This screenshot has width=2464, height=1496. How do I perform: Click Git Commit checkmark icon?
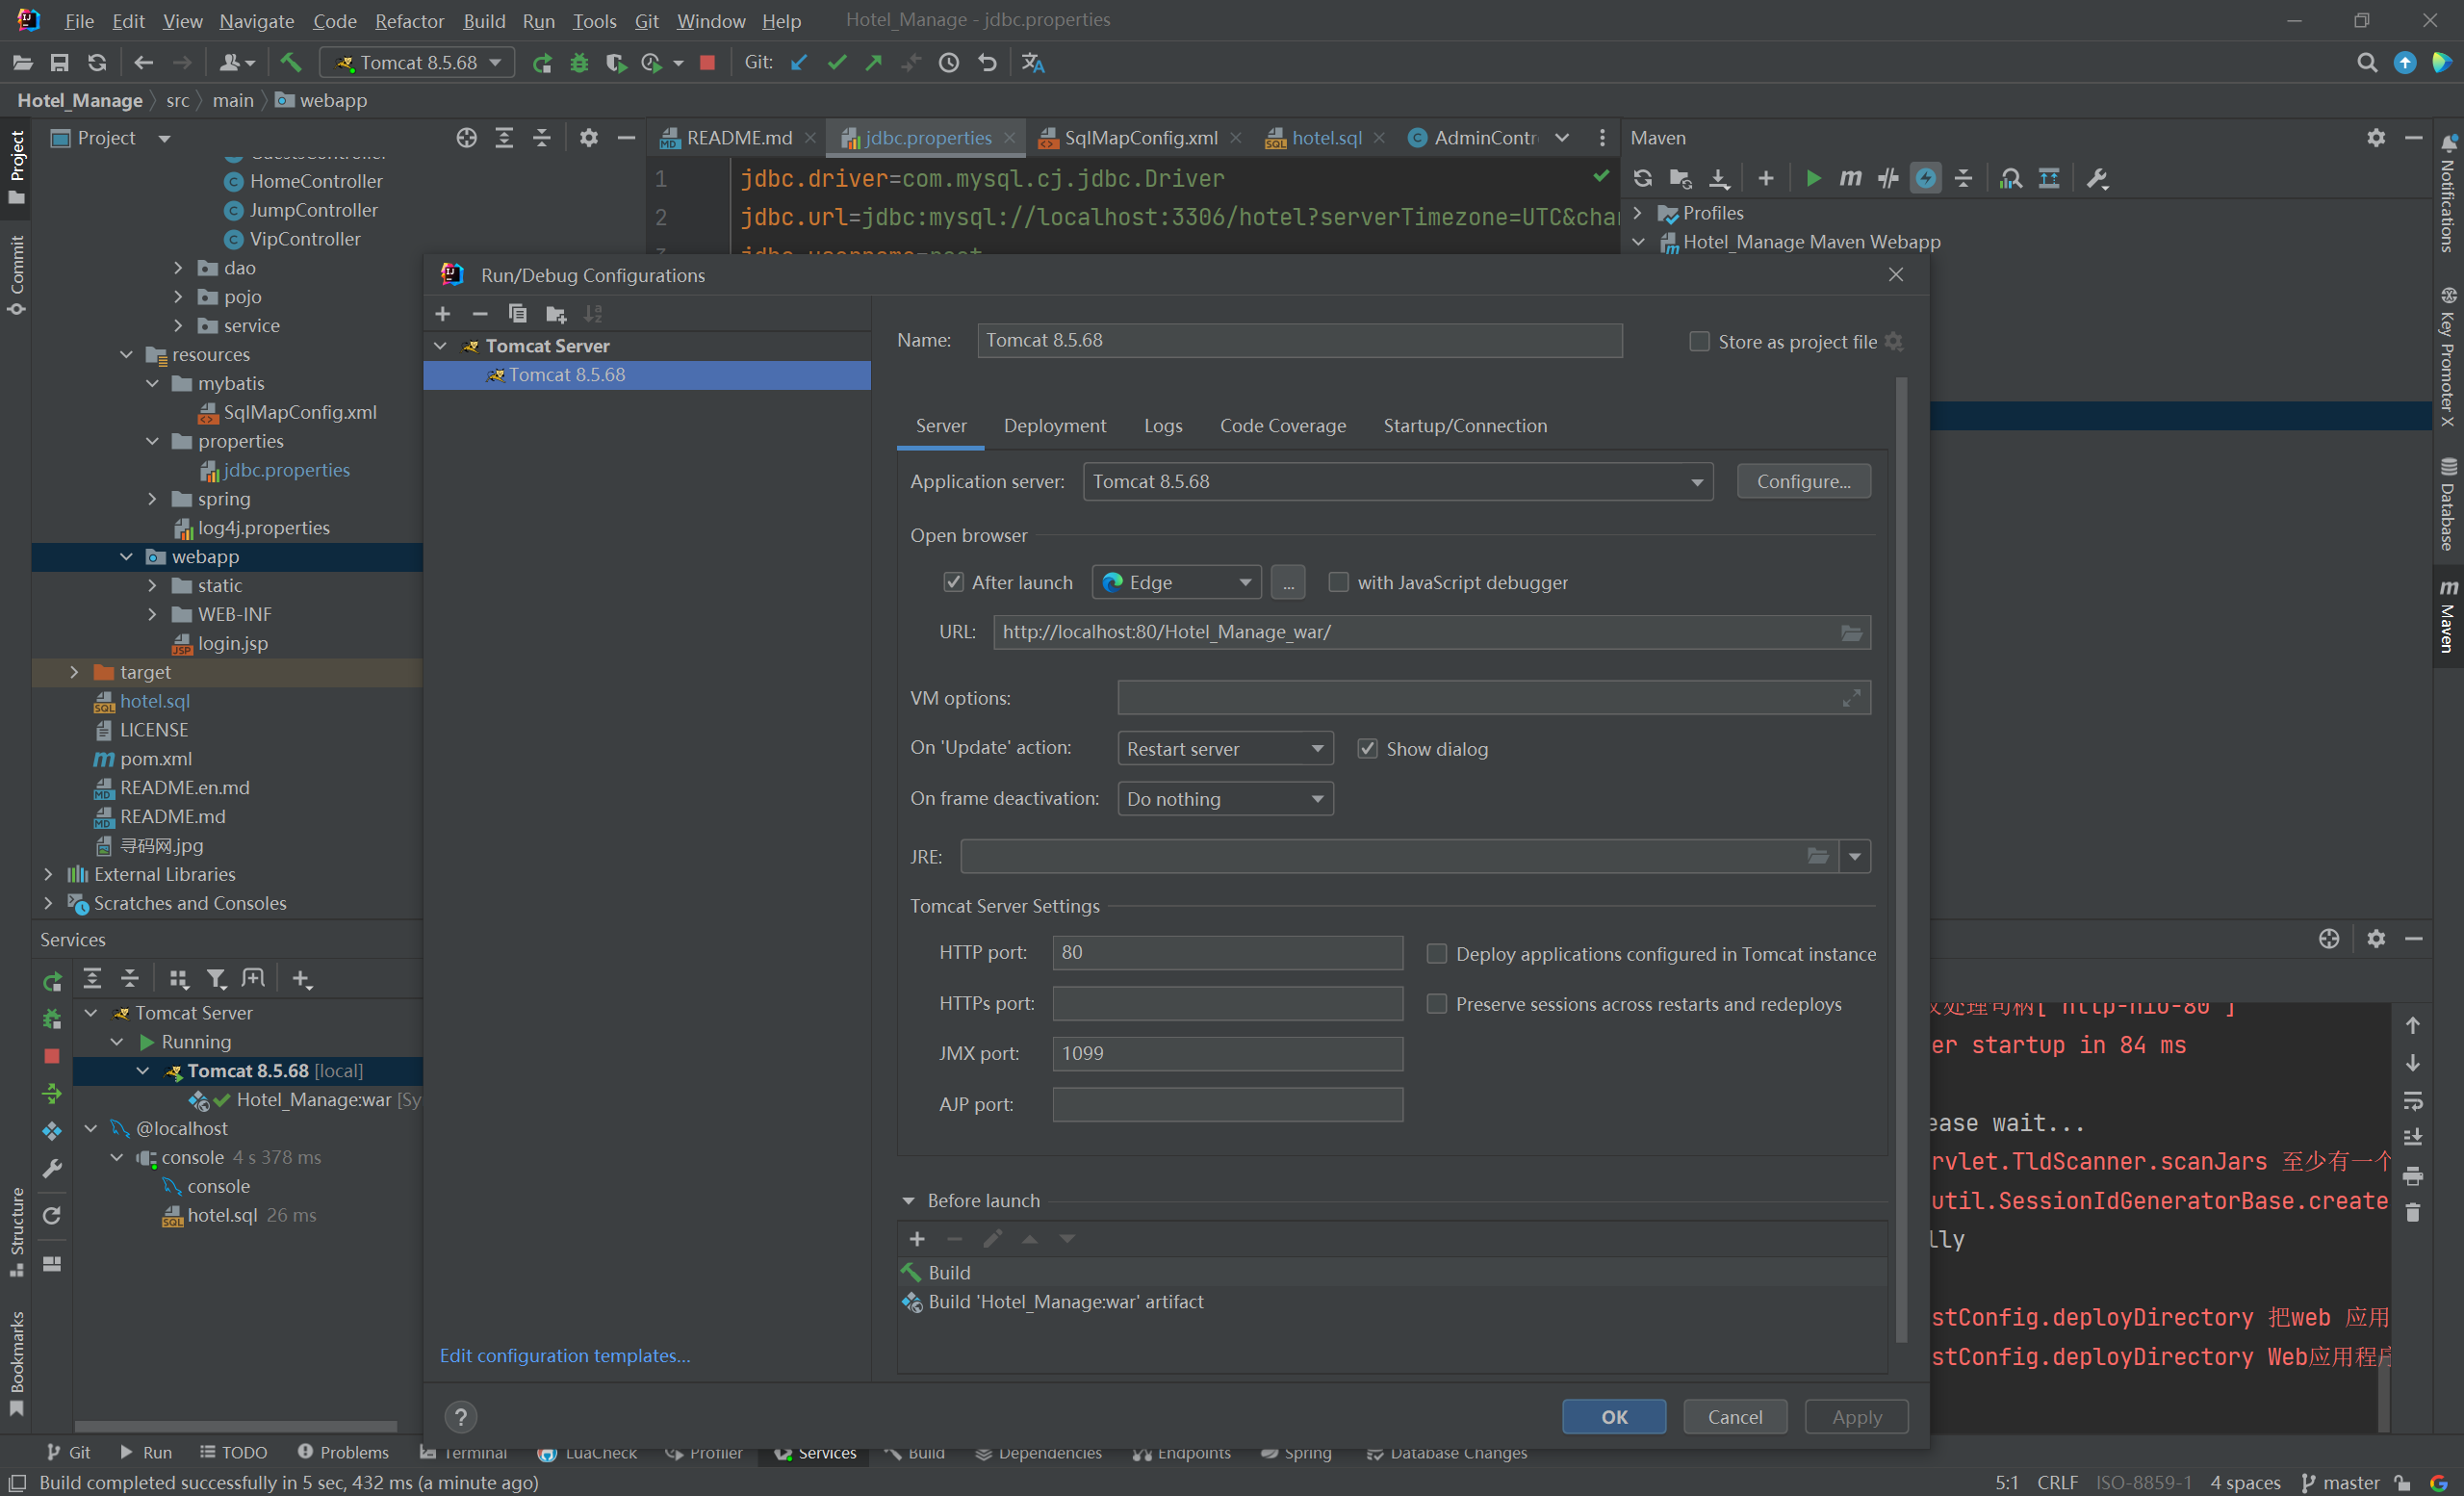pyautogui.click(x=837, y=63)
